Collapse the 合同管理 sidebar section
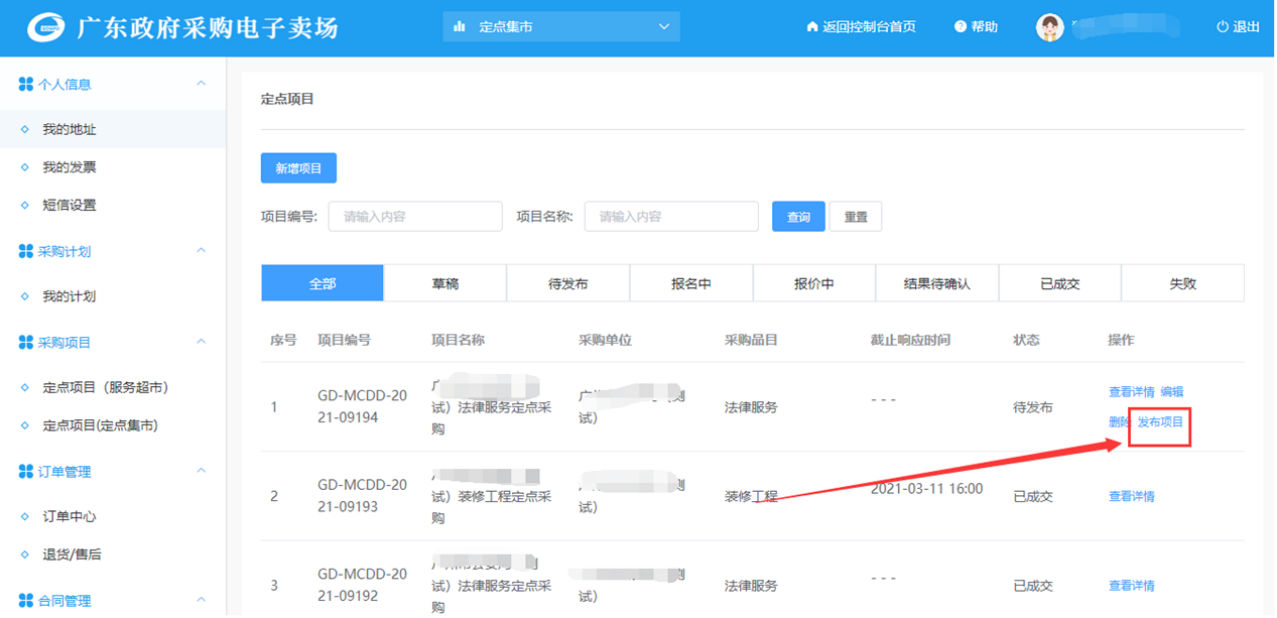1277x618 pixels. click(201, 600)
